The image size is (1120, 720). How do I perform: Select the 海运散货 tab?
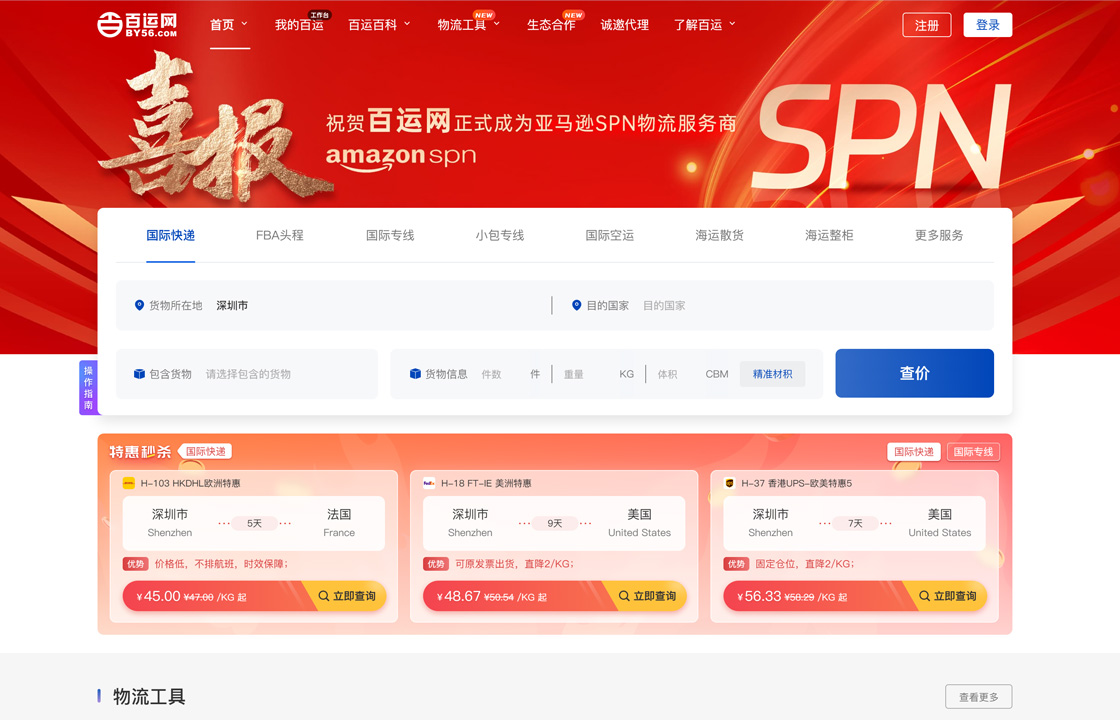(x=719, y=235)
